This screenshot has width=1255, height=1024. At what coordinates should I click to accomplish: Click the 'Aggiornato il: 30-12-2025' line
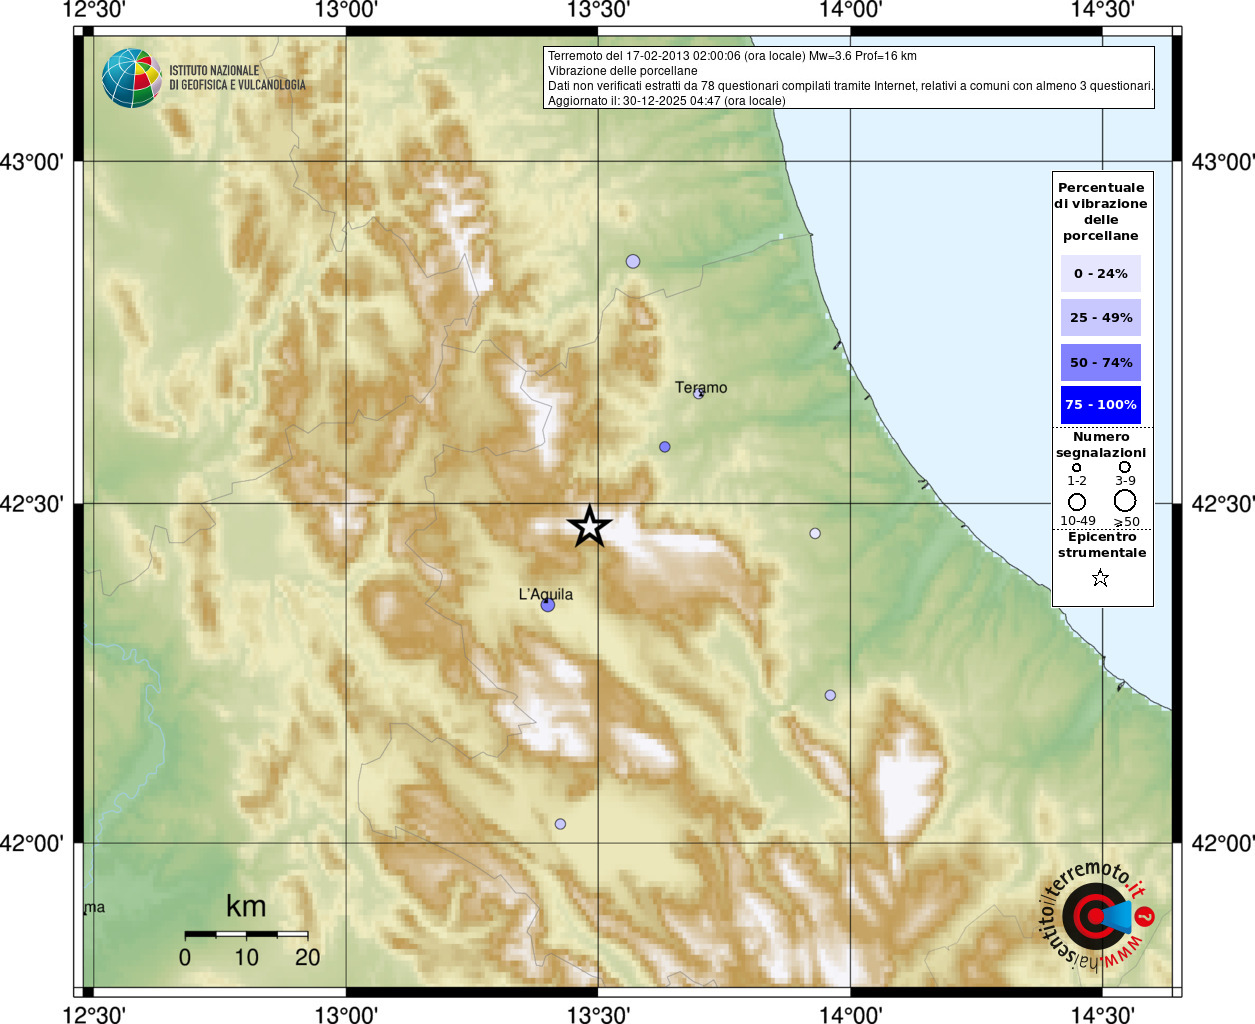pyautogui.click(x=667, y=101)
